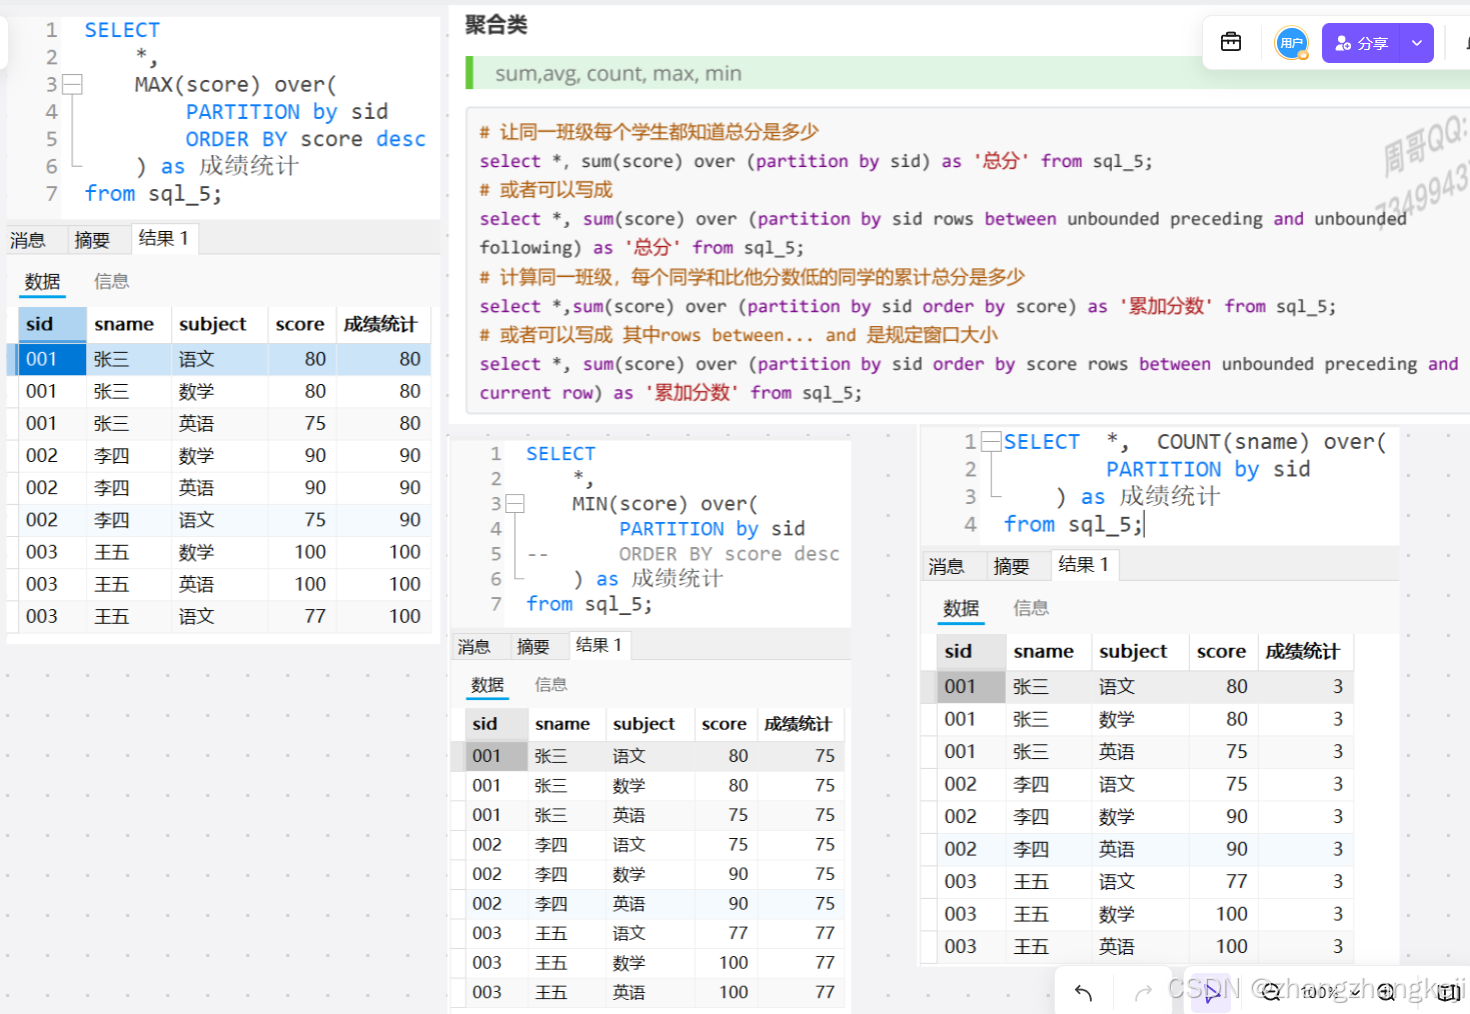Collapse the MIN(score) over( fold marker

[x=515, y=504]
